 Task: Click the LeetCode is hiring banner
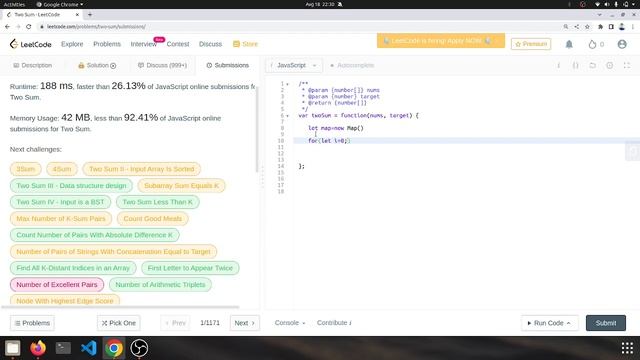(x=441, y=41)
